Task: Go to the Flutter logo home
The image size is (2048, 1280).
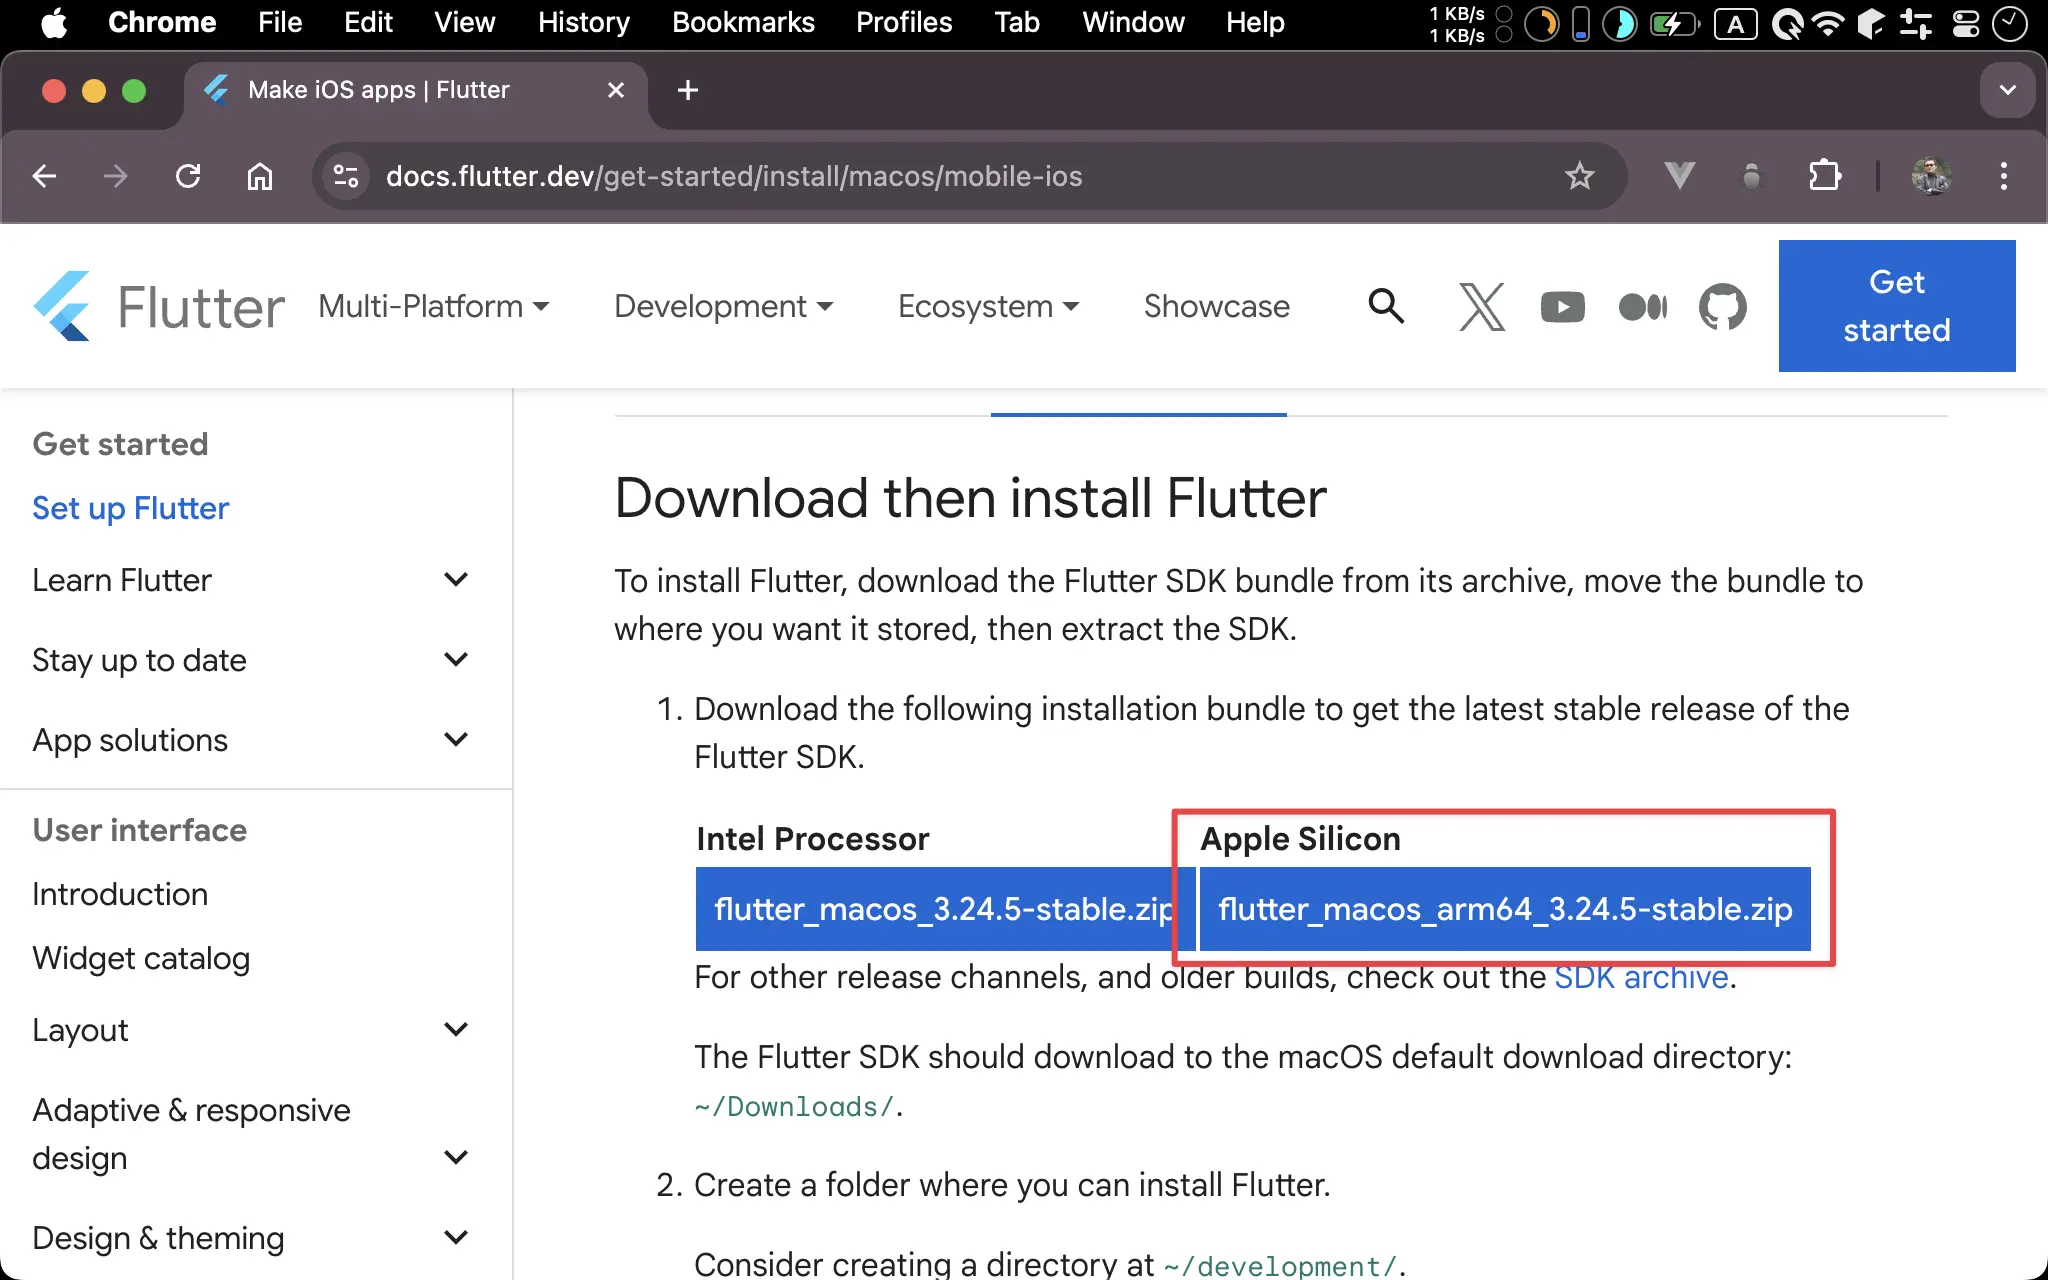Action: [x=159, y=306]
